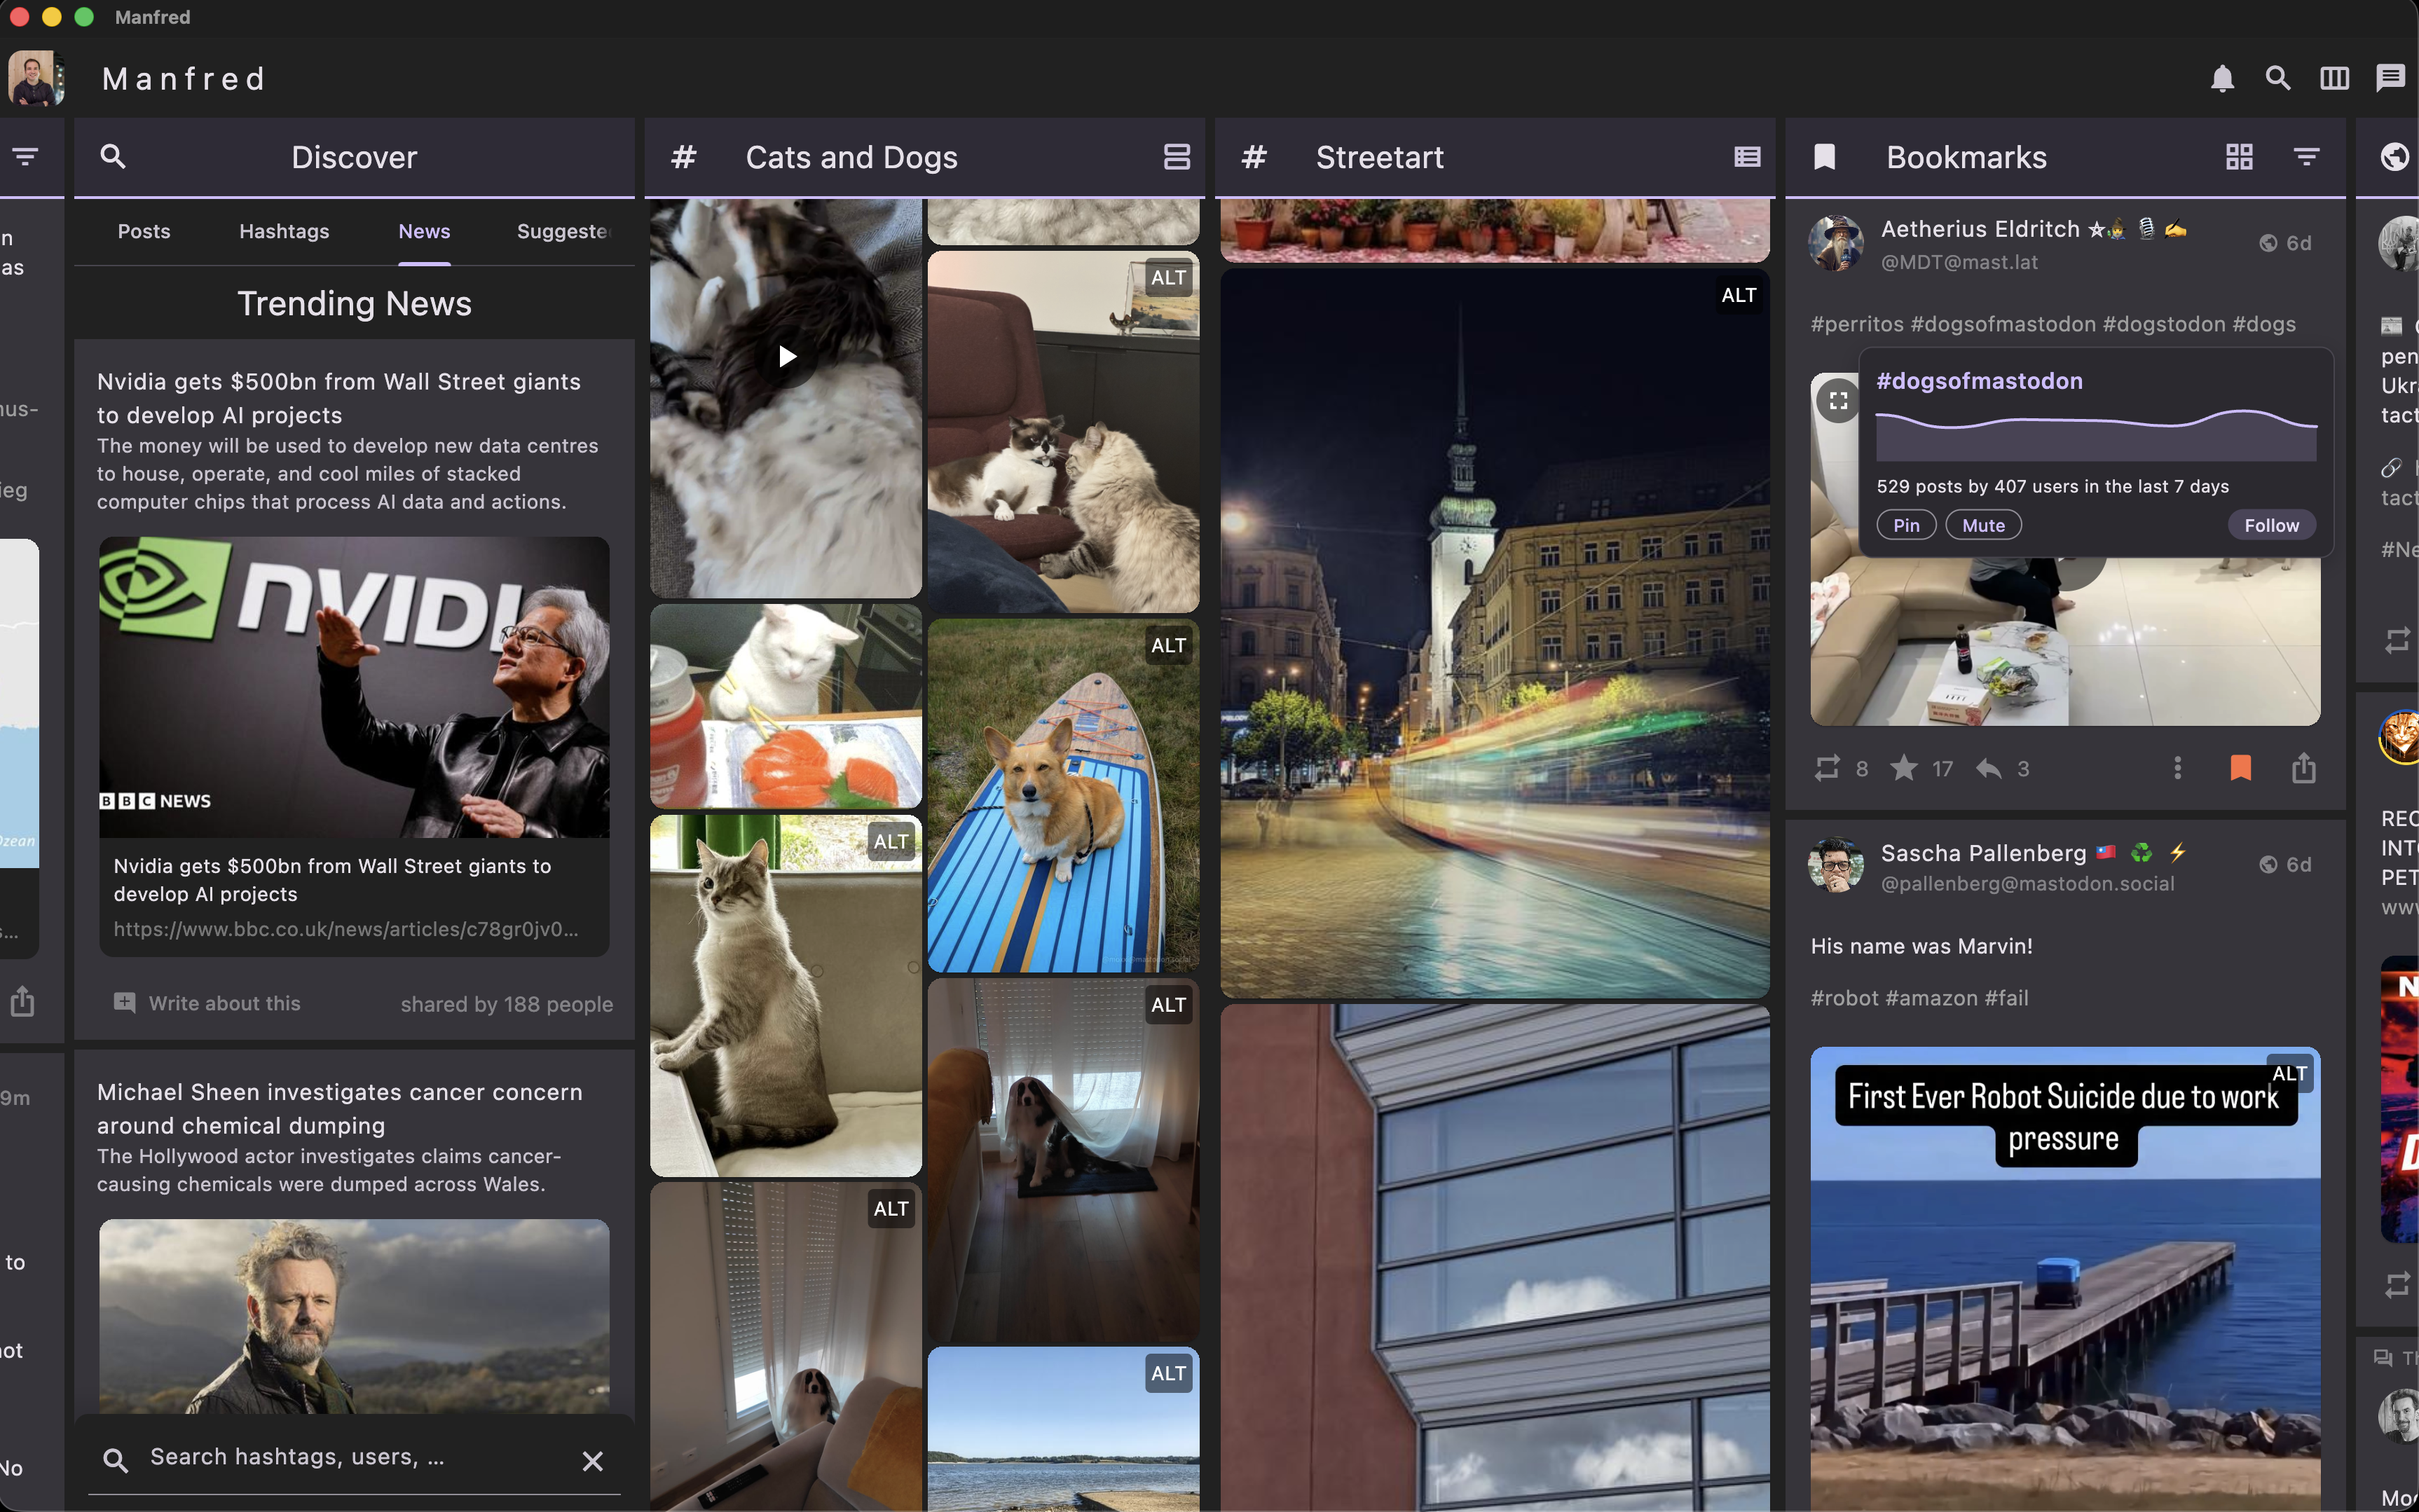Select the Suggested tab in Discover

[x=562, y=231]
